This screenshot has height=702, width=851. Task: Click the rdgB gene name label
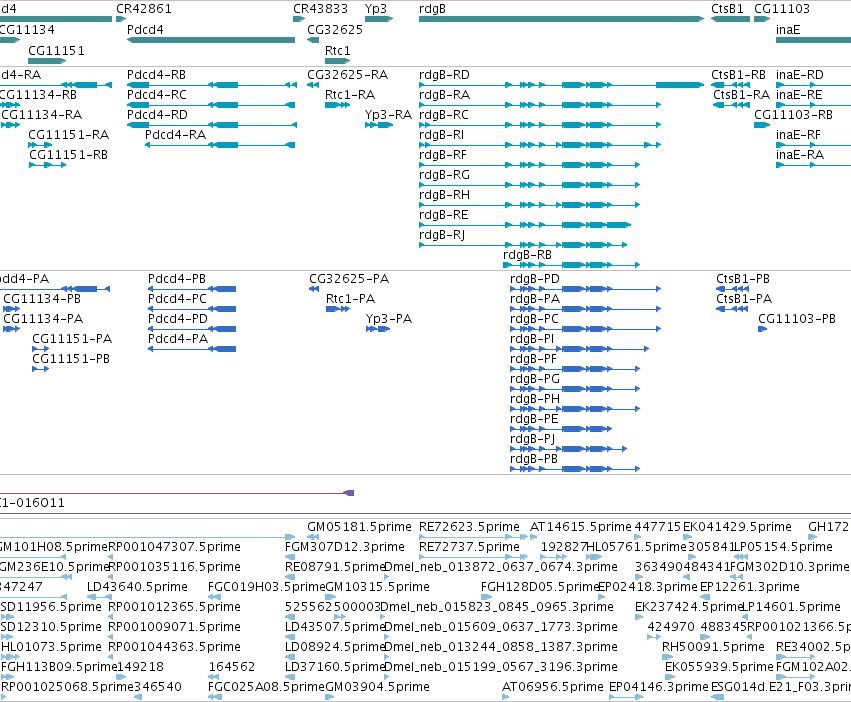click(432, 9)
